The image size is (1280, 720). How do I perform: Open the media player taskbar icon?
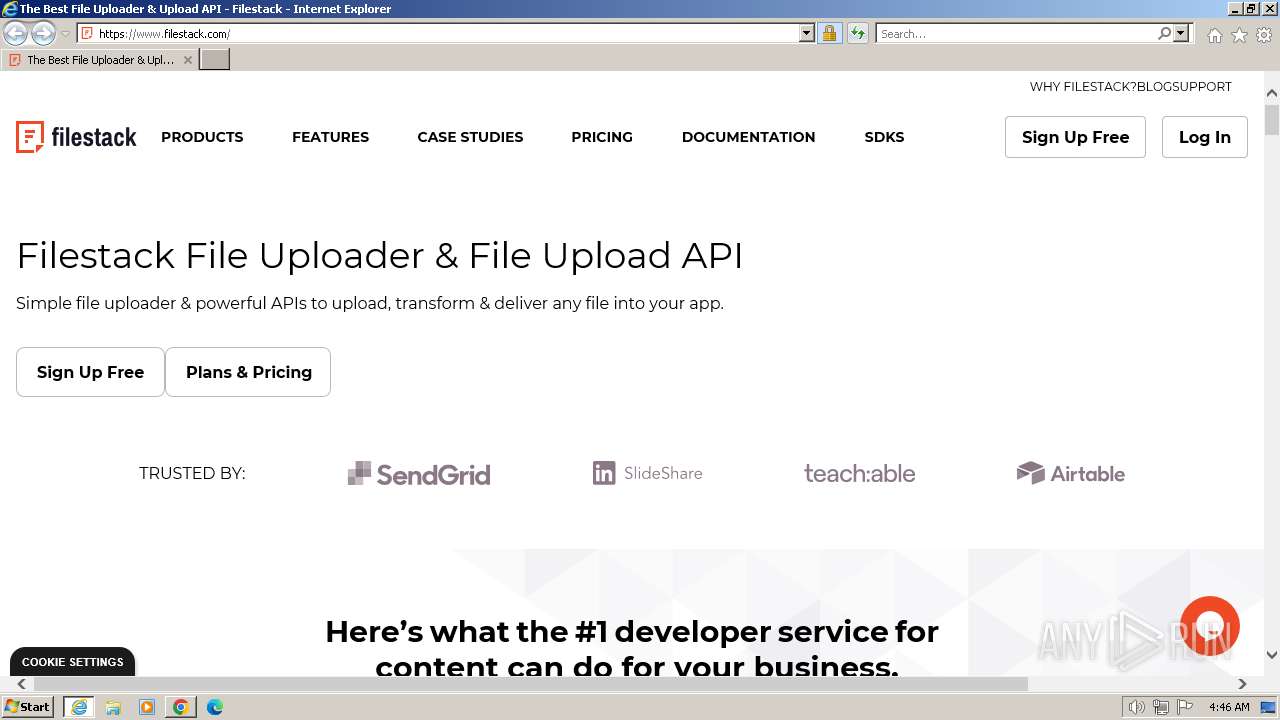click(x=147, y=707)
